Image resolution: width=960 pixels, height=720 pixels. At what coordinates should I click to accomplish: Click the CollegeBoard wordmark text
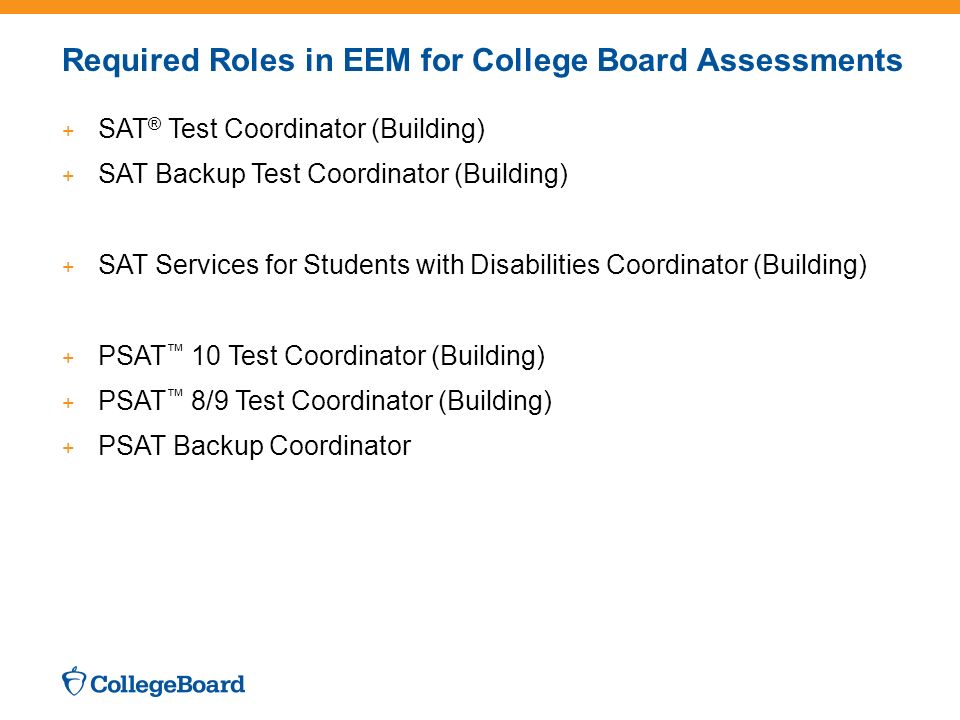(x=168, y=684)
